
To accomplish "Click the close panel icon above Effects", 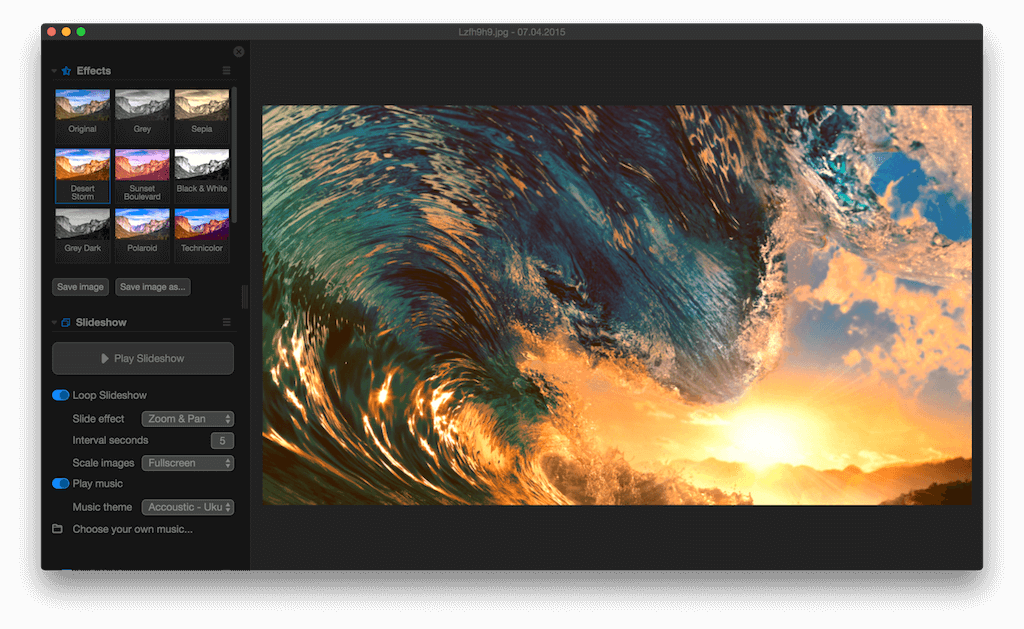I will (x=238, y=51).
